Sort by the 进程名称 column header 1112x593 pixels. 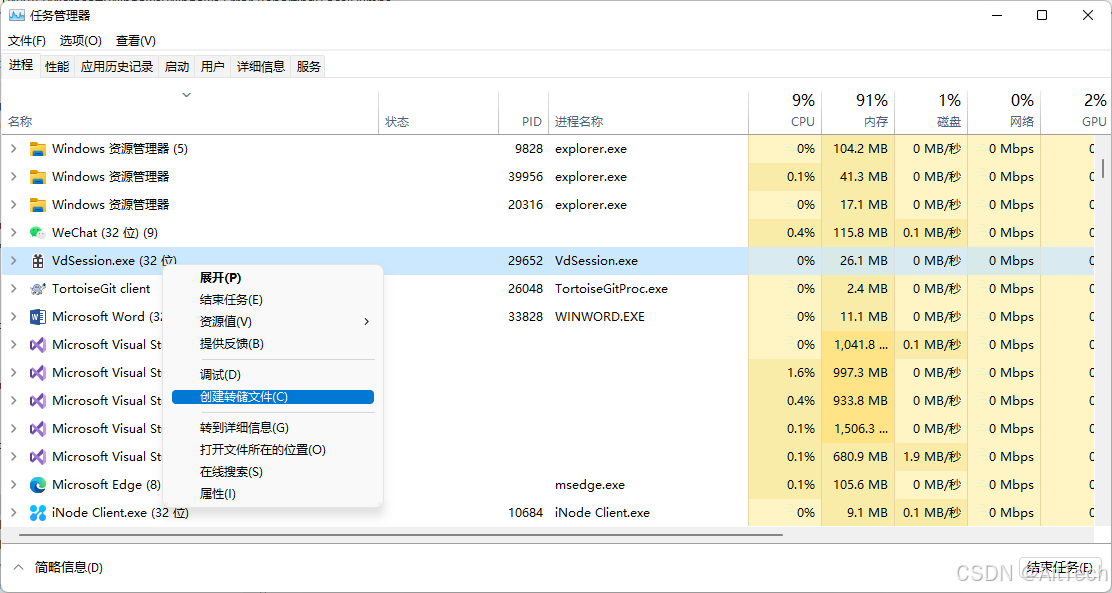pos(648,113)
